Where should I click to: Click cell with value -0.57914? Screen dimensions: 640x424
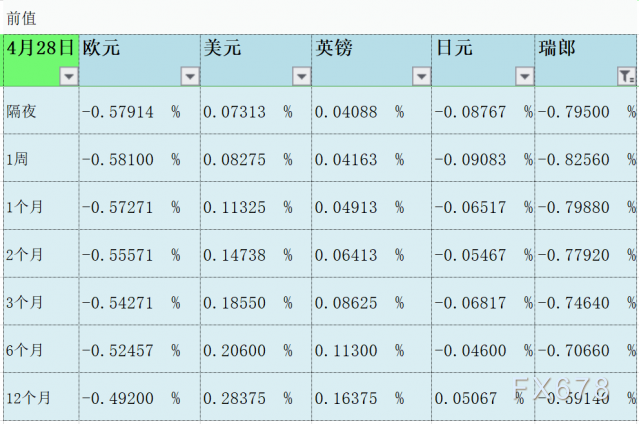[140, 110]
